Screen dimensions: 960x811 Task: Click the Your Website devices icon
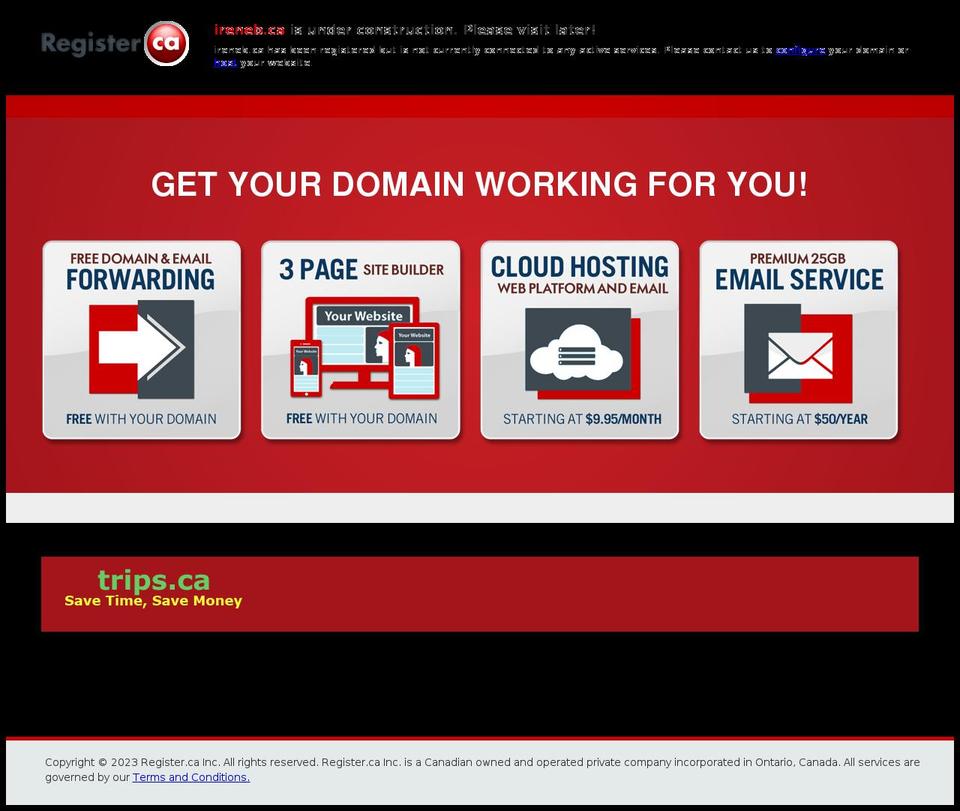(x=365, y=348)
